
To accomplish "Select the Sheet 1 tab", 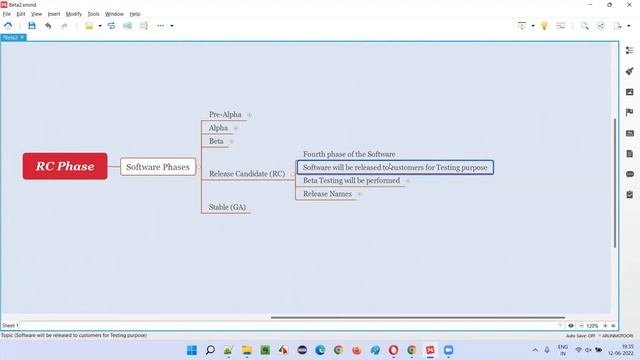I will coord(10,326).
